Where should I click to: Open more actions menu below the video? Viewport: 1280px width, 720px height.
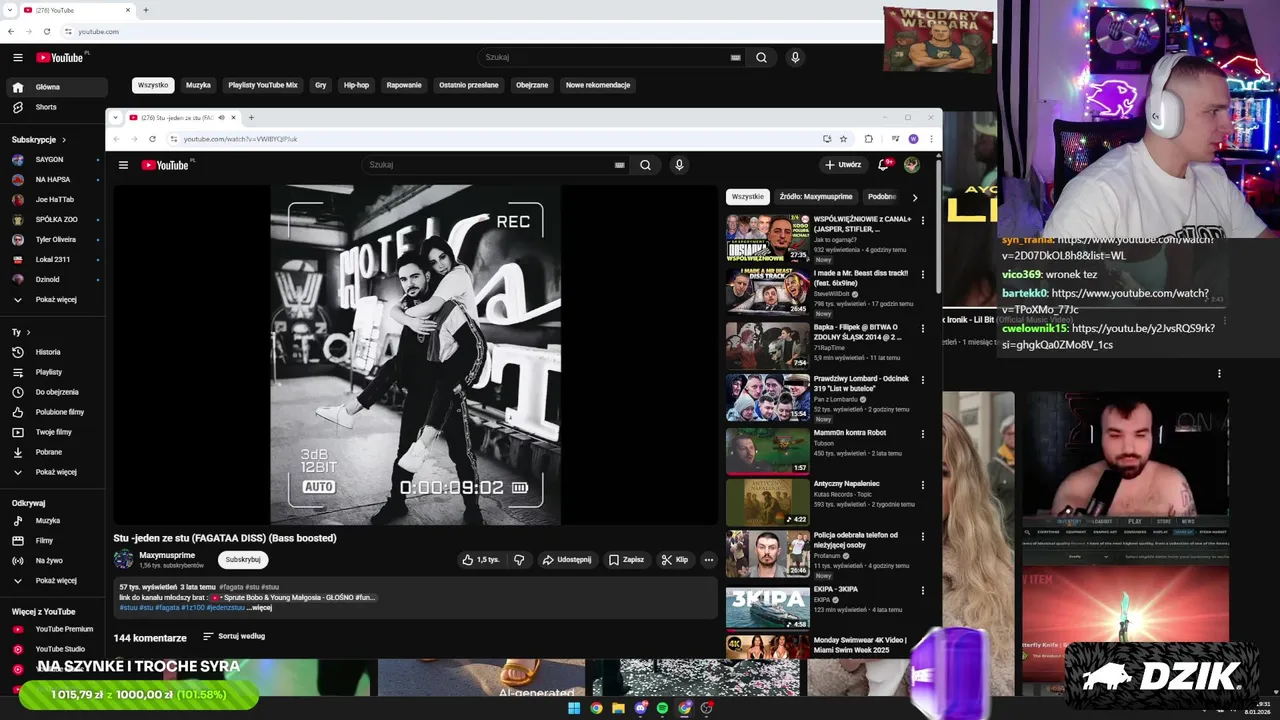(708, 560)
